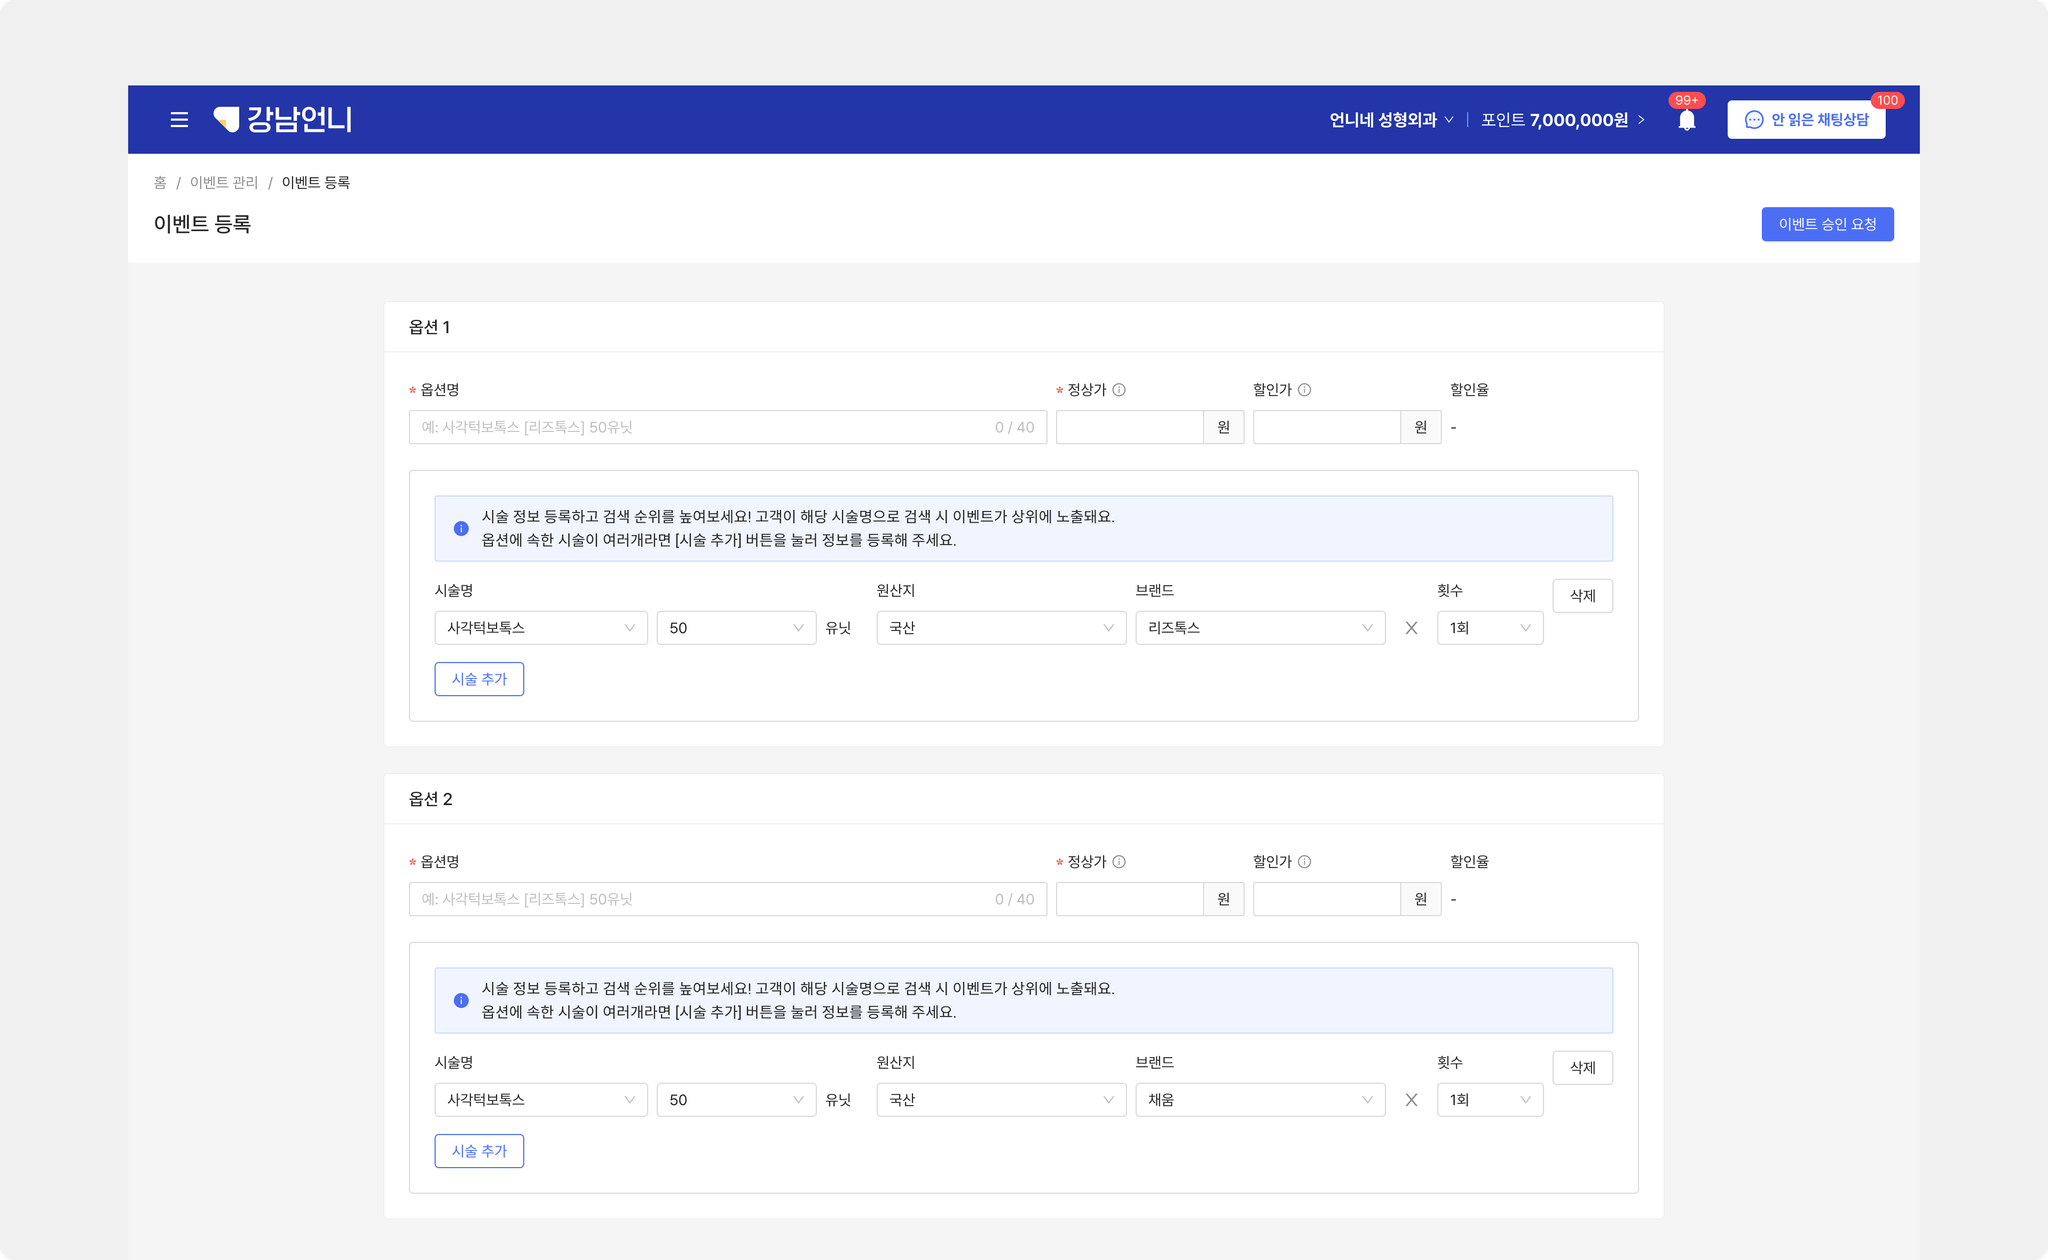Expand the 언니네 성형외과 hospital selector
2048x1260 pixels.
pyautogui.click(x=1391, y=120)
